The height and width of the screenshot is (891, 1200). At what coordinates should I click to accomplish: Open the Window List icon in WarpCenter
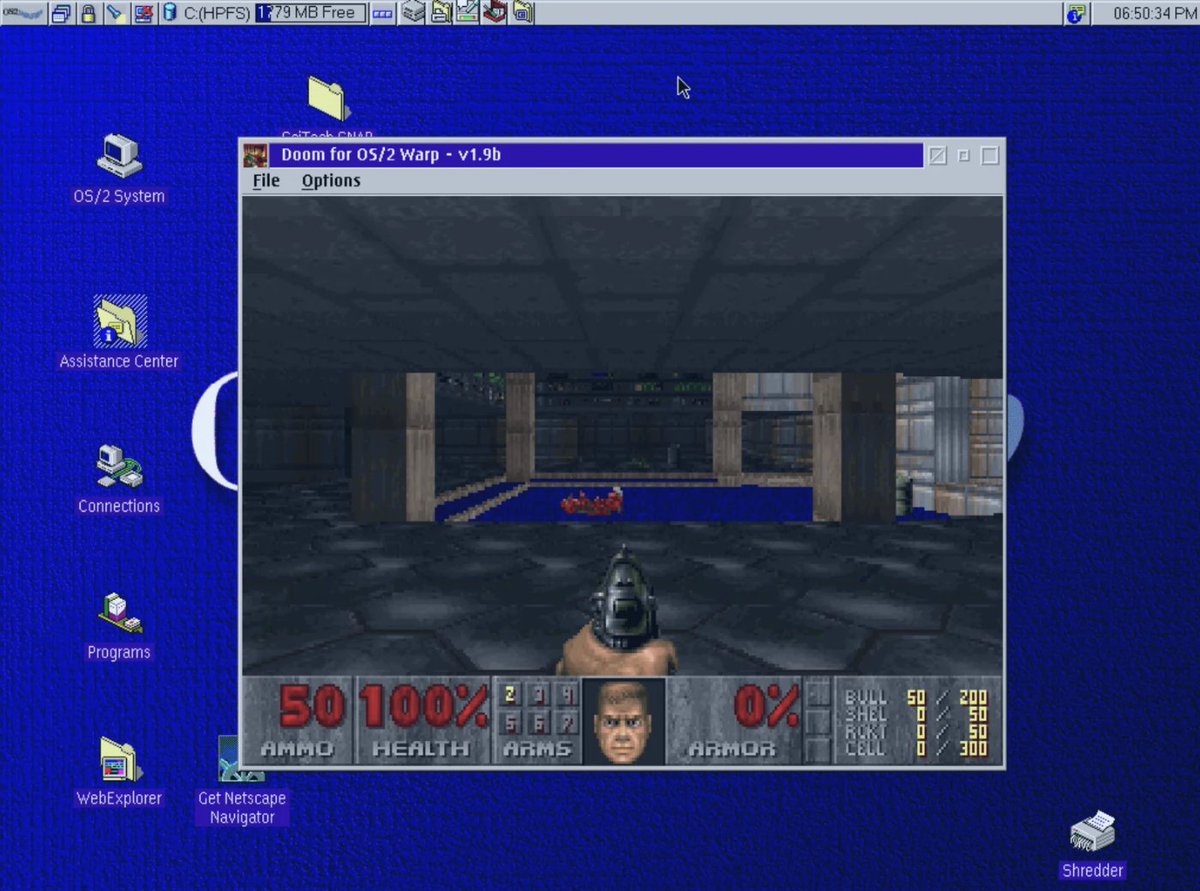tap(62, 13)
